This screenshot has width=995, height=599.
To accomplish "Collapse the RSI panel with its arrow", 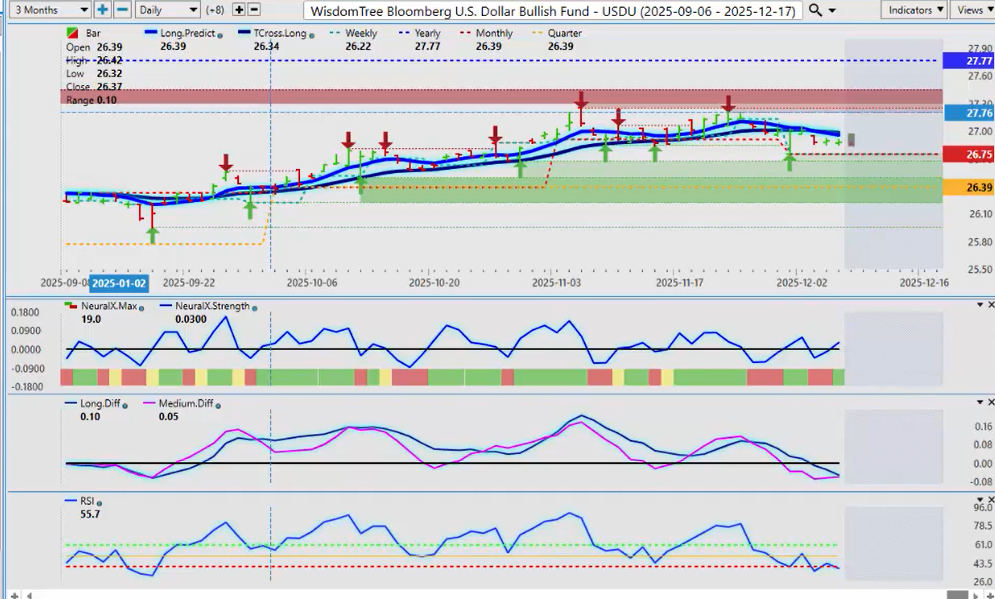I will click(974, 498).
